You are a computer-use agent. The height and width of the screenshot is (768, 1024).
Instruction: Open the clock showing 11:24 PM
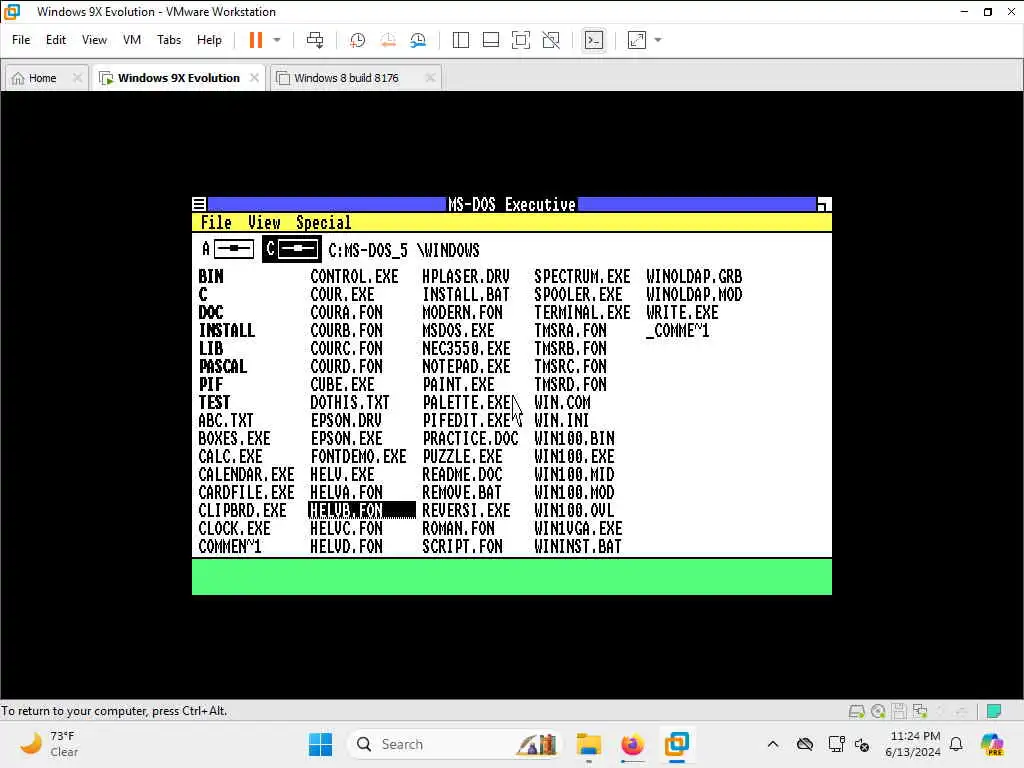913,744
